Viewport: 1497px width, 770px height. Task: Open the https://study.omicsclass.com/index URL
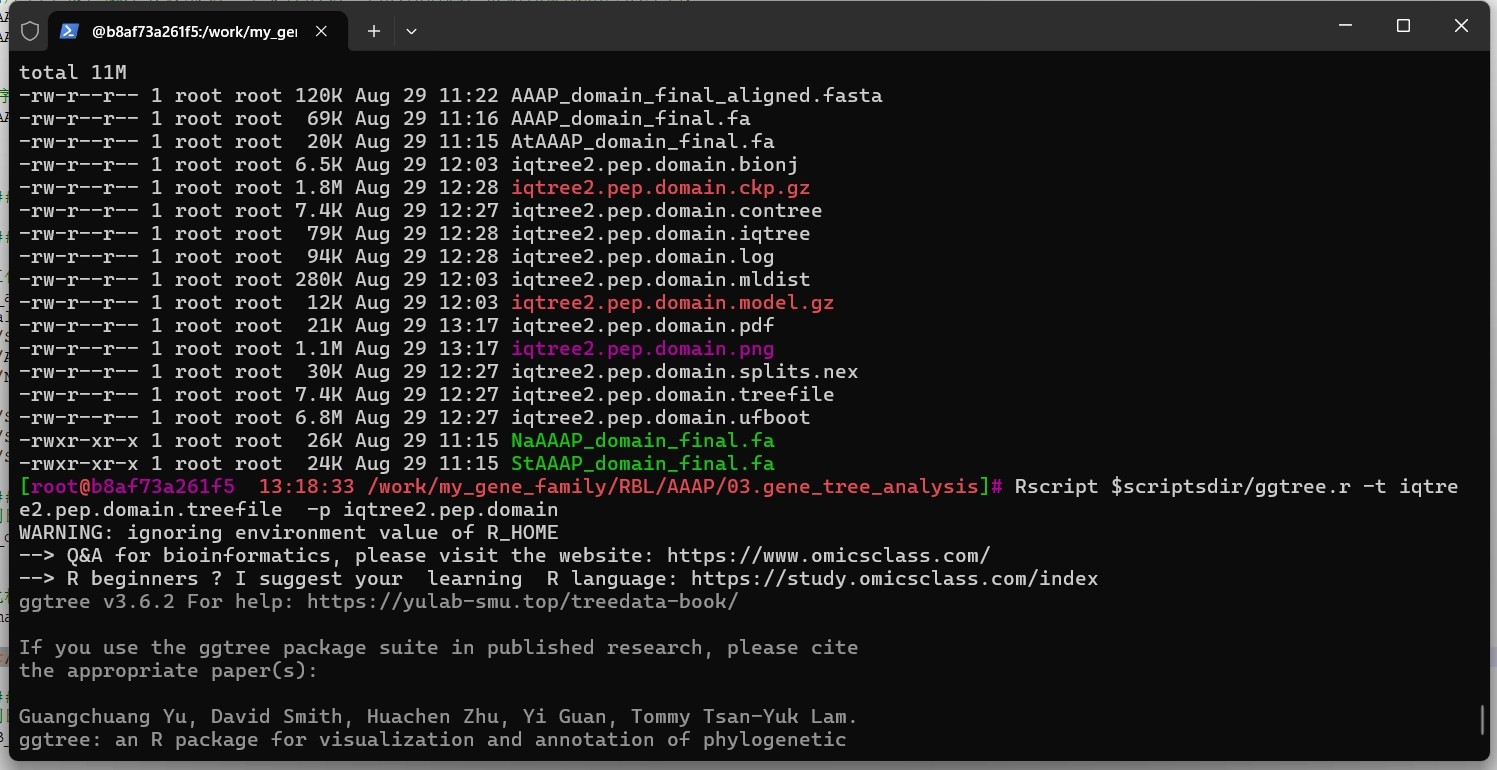(x=894, y=579)
